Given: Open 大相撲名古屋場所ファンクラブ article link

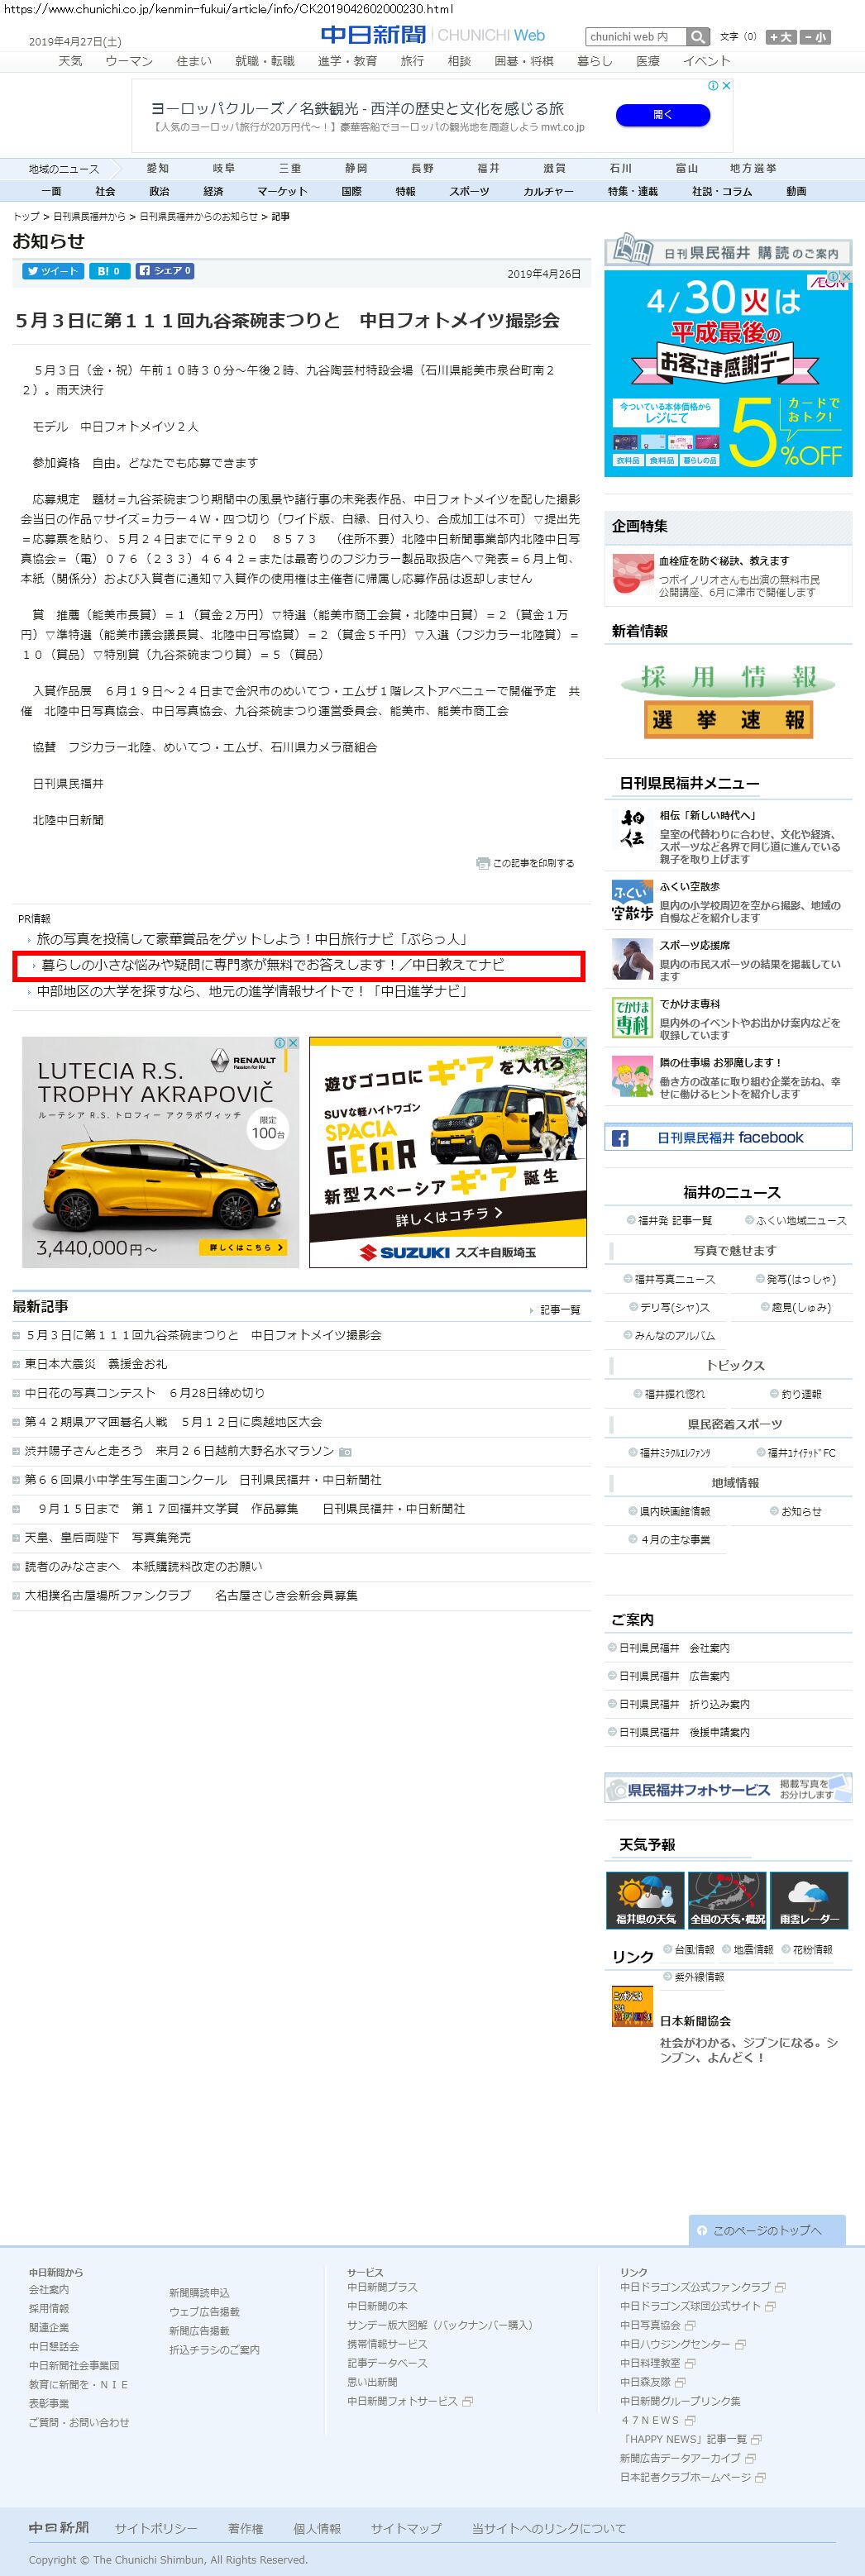Looking at the screenshot, I should [191, 1595].
